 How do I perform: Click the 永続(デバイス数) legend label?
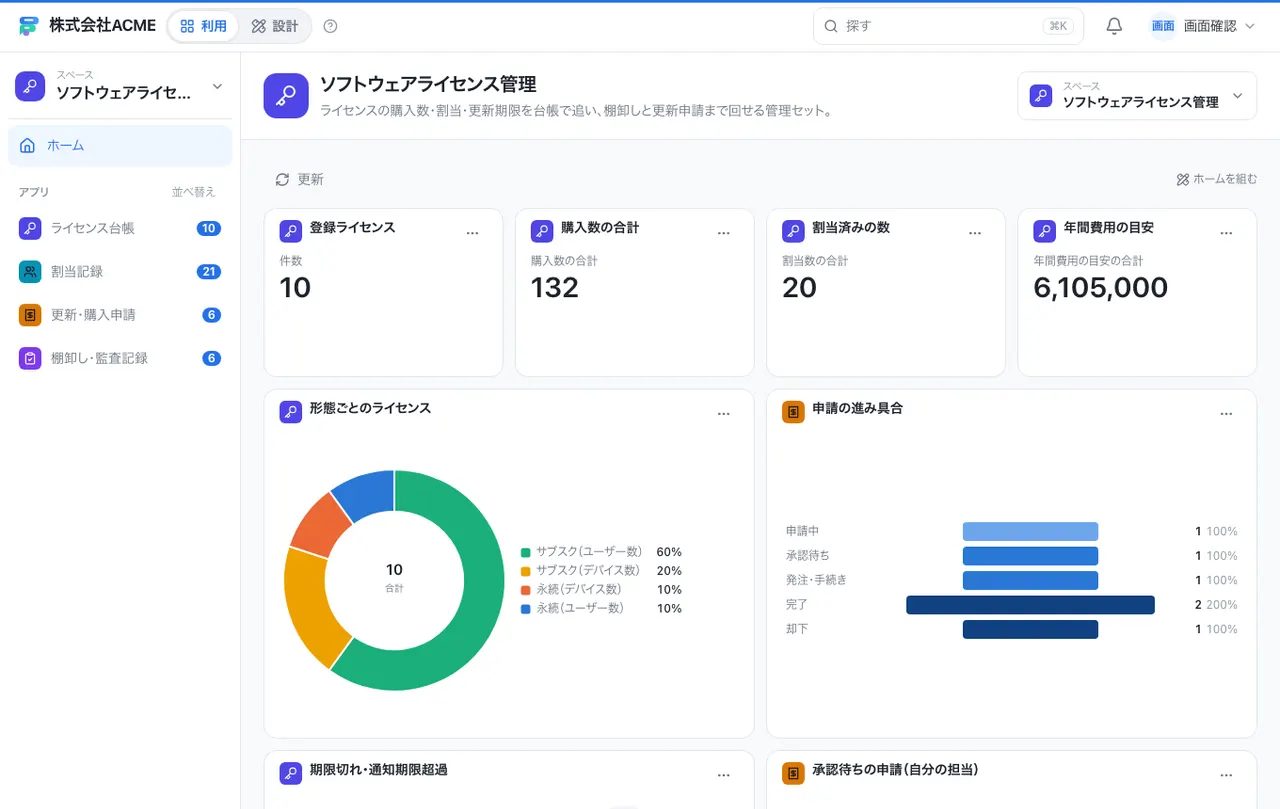pos(579,589)
